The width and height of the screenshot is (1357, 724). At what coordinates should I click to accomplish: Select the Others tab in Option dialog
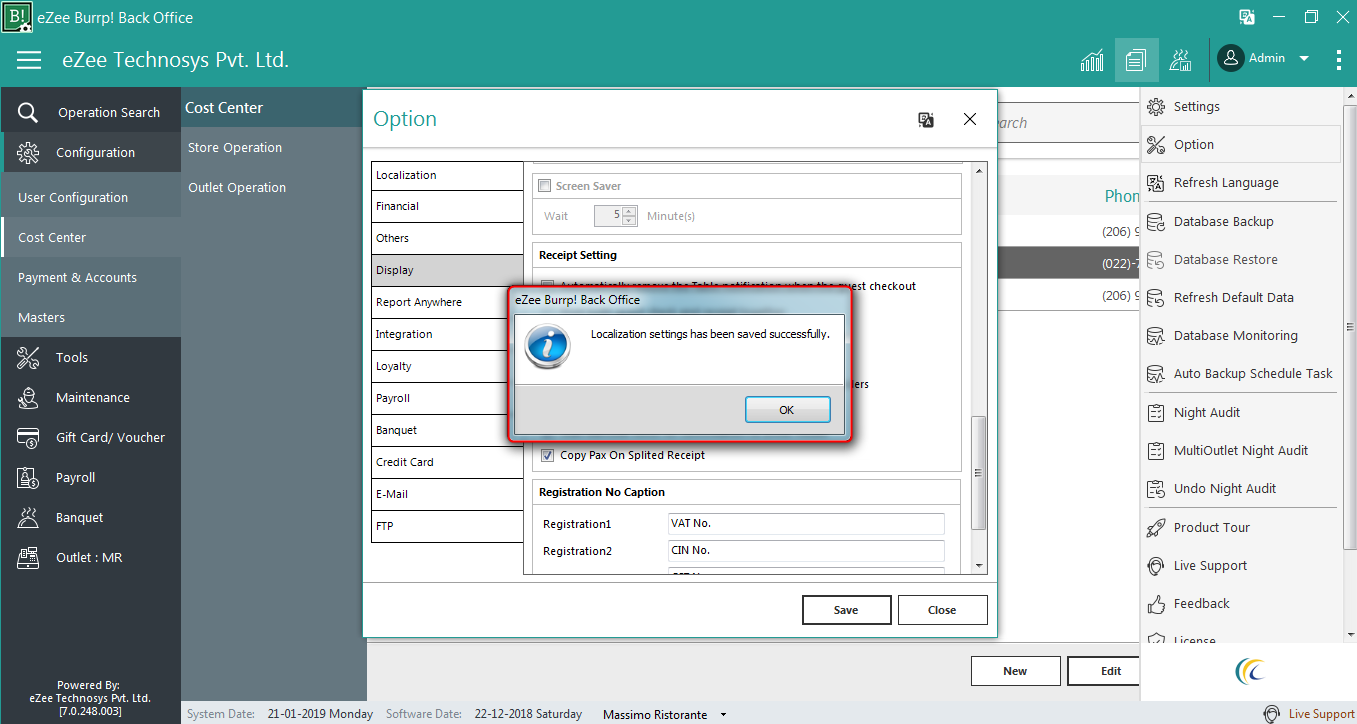pyautogui.click(x=447, y=238)
